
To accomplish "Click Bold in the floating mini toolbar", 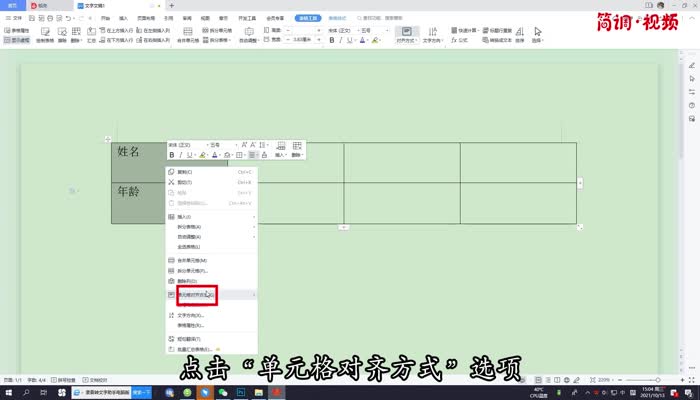I will point(171,155).
